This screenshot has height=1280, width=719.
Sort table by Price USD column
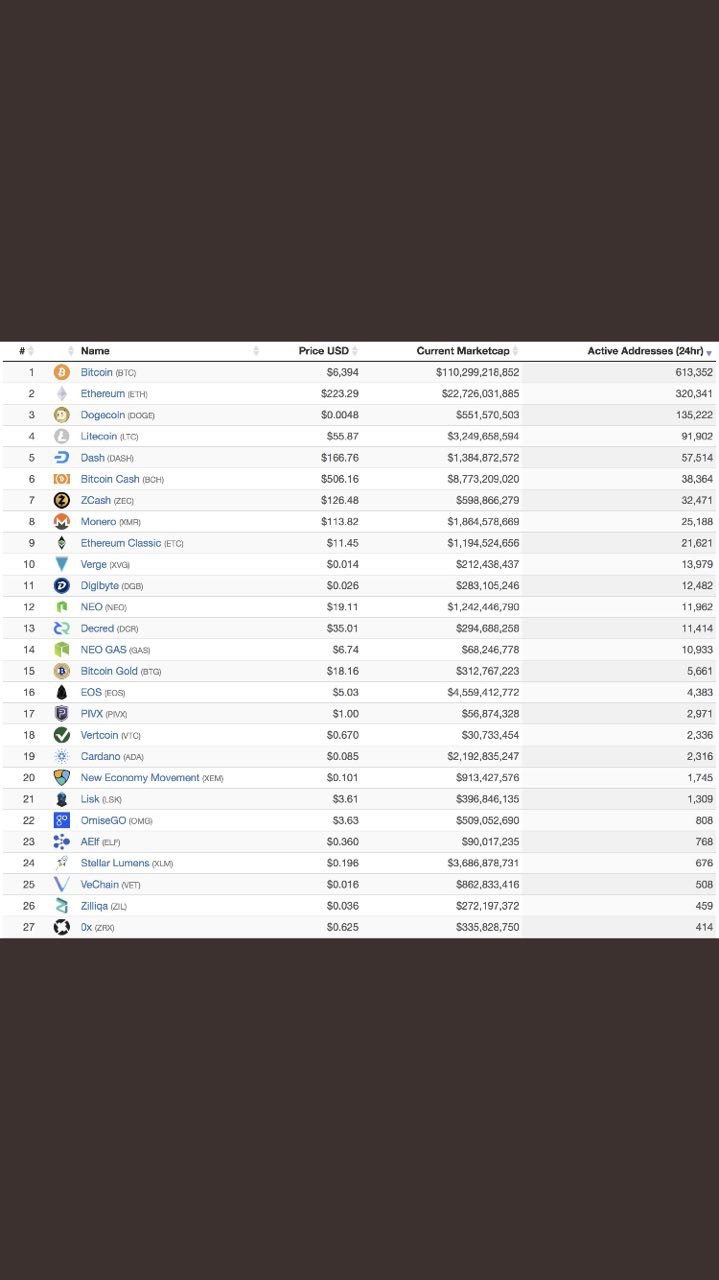(x=328, y=351)
